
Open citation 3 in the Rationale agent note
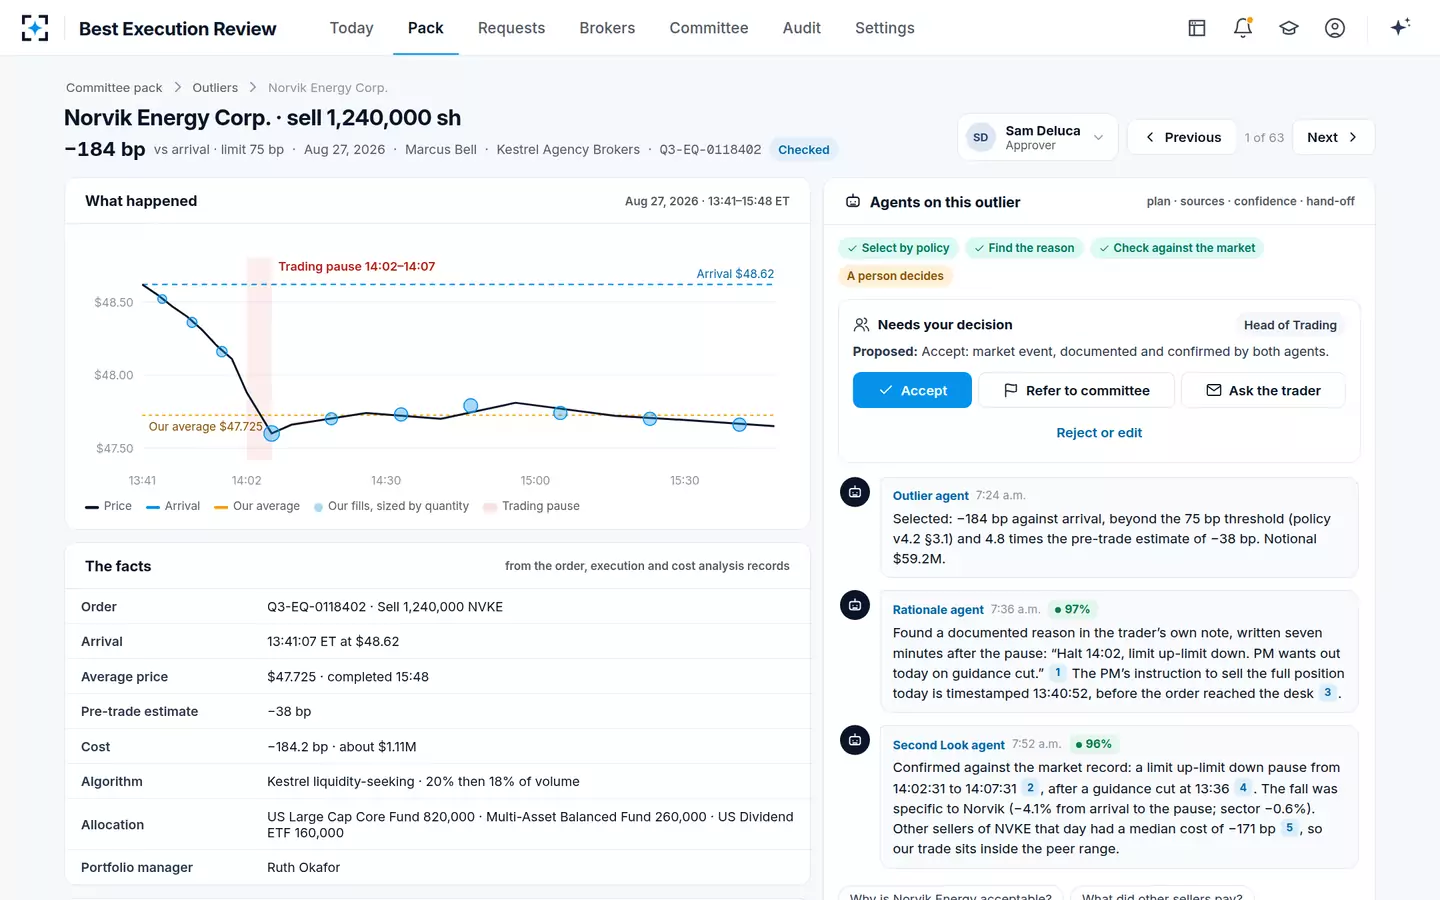pos(1328,693)
